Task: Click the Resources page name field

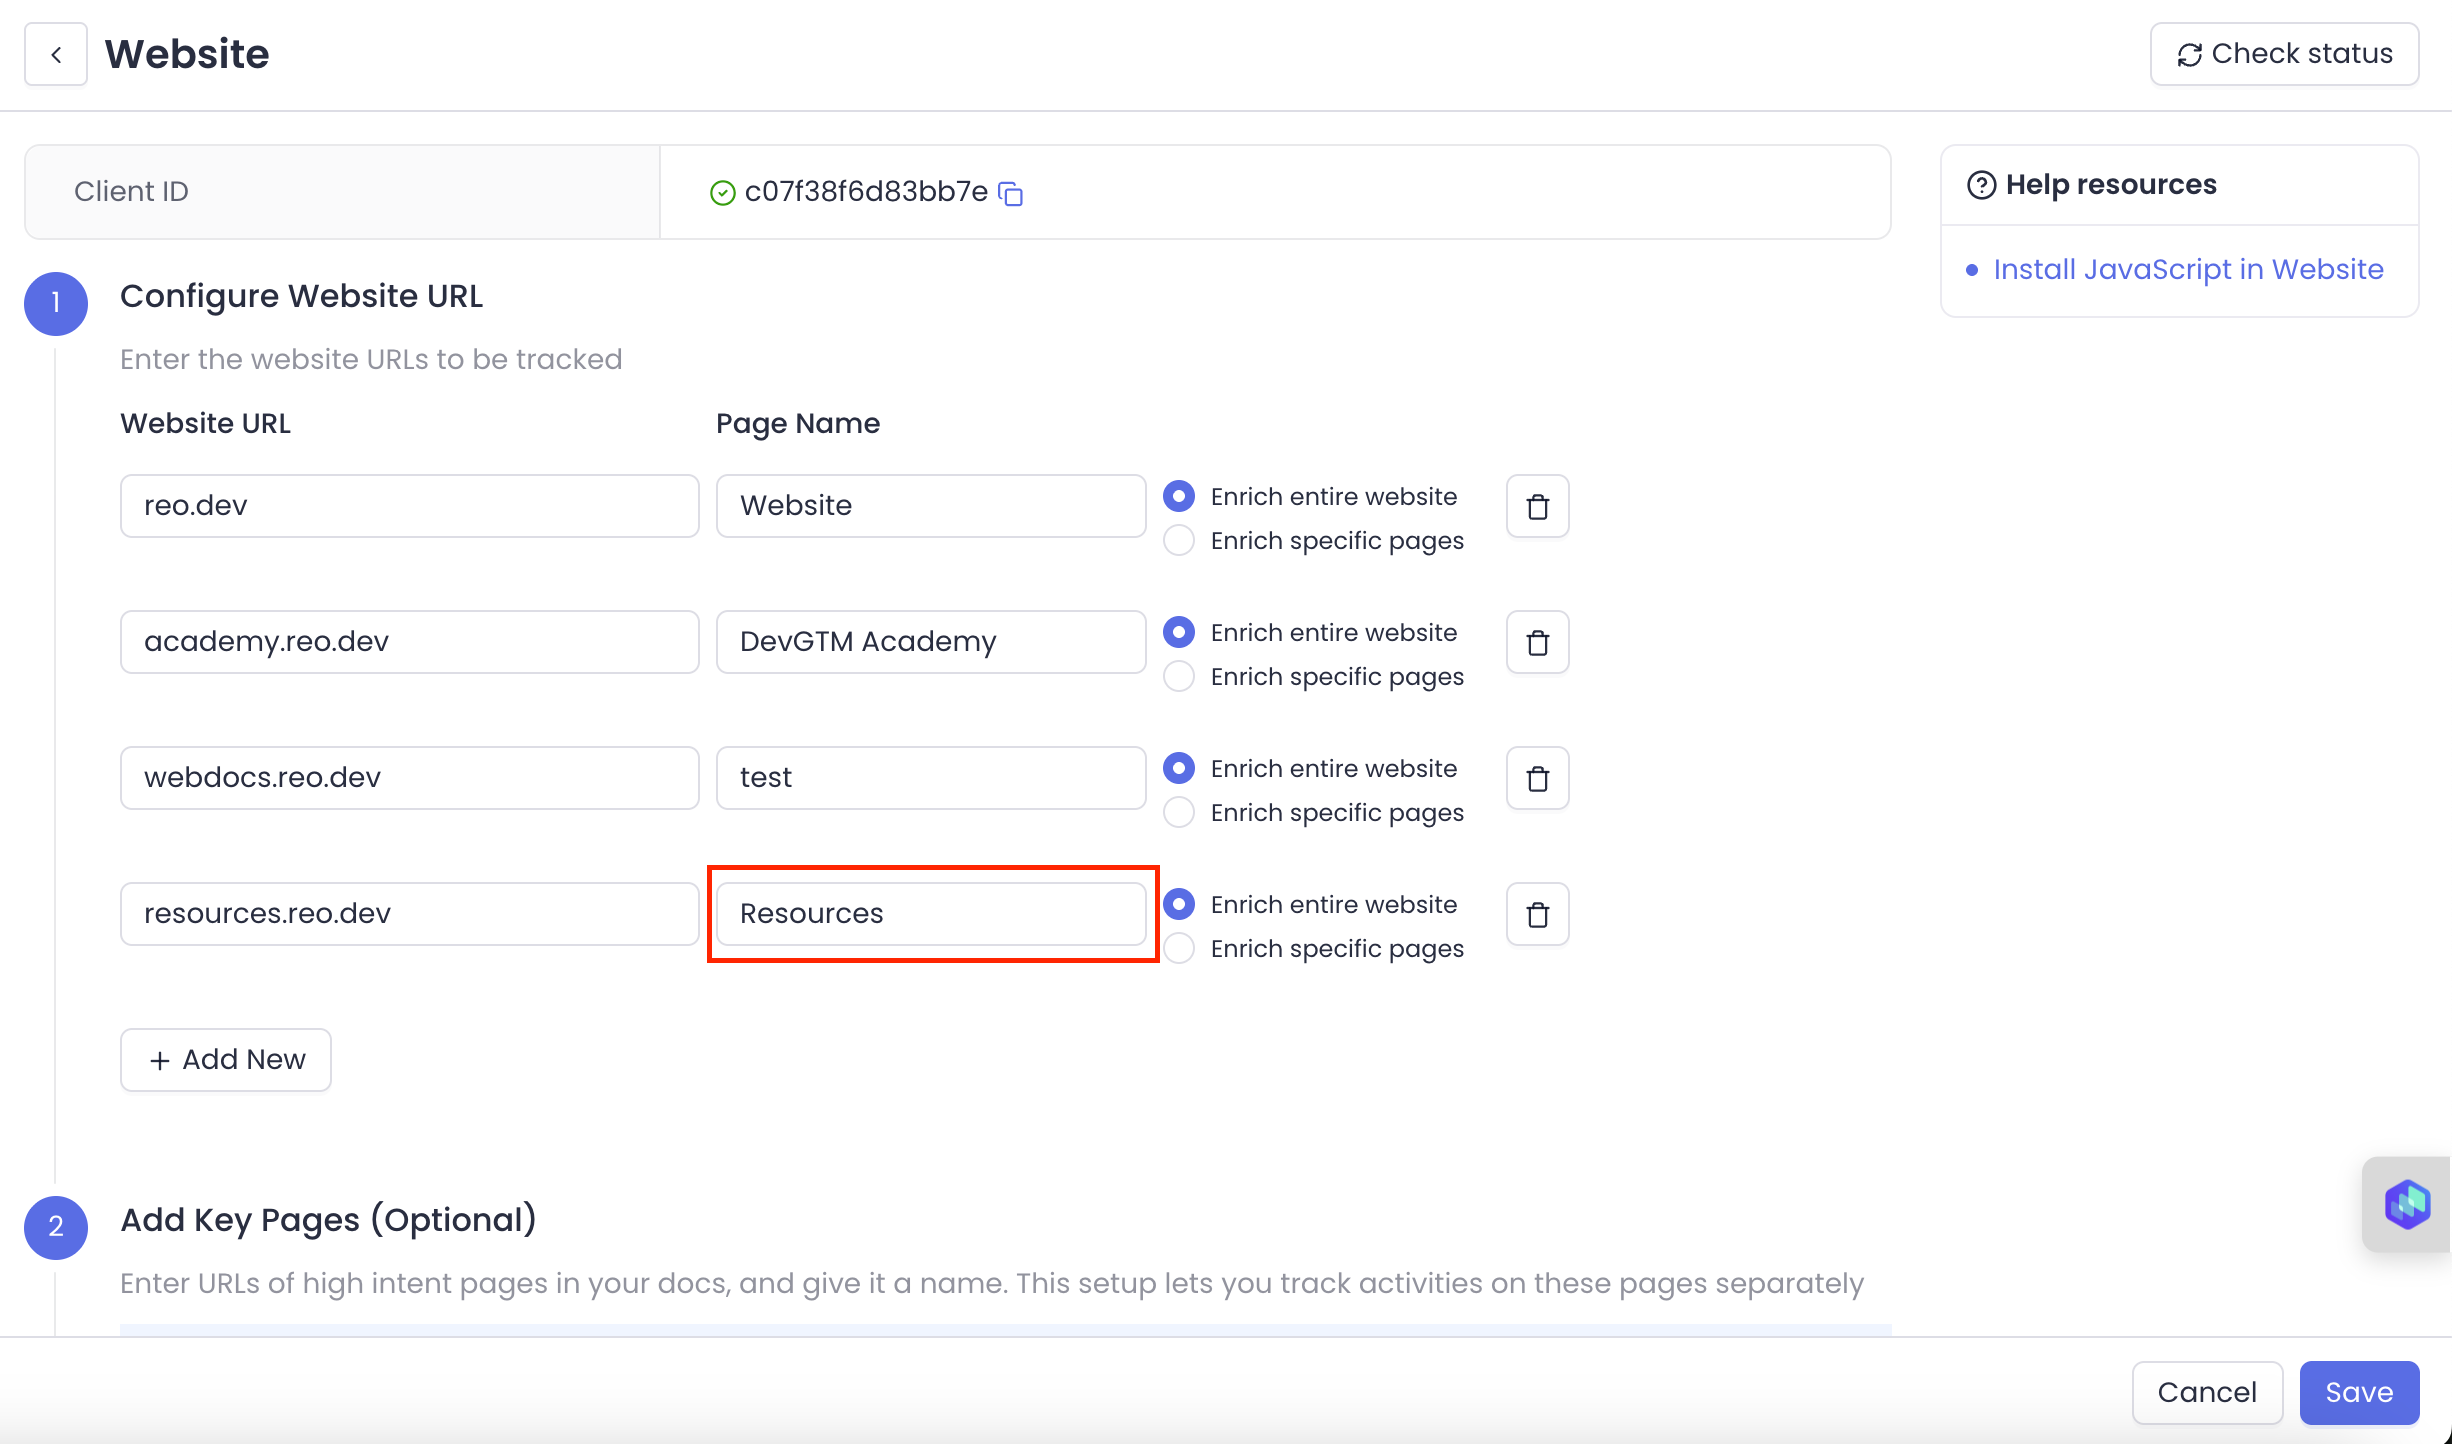Action: (931, 914)
